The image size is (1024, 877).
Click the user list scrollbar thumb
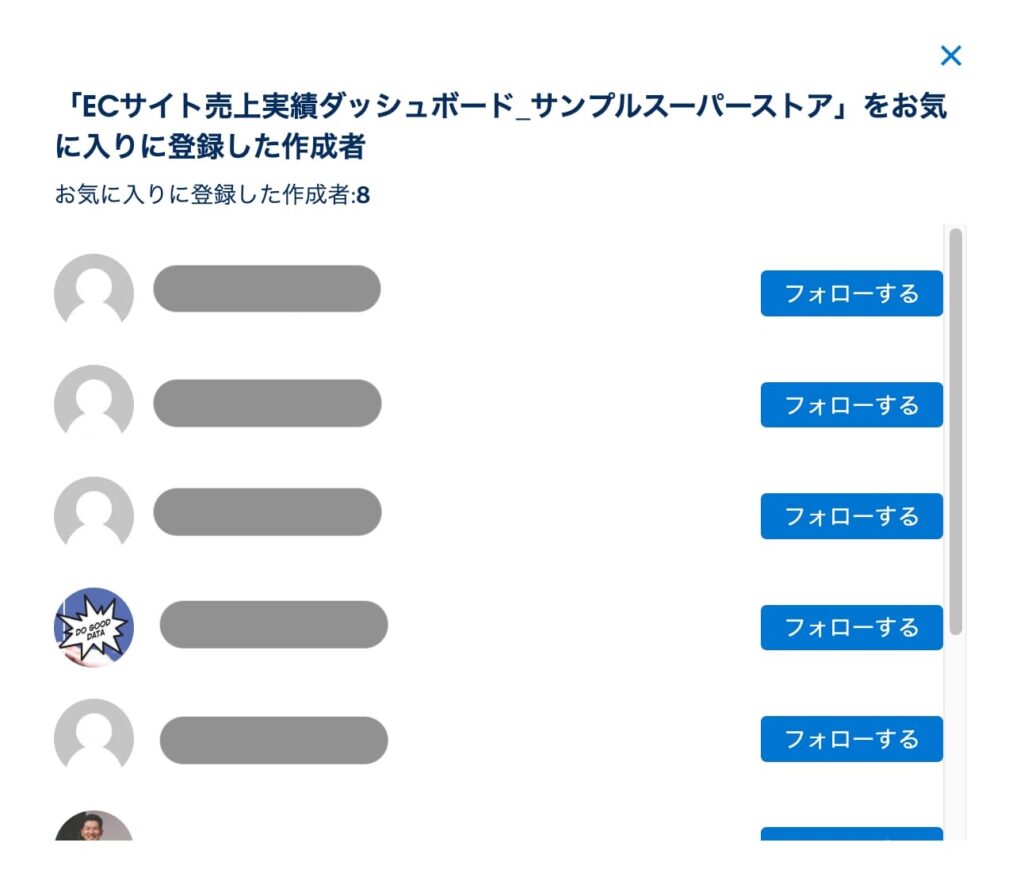coord(955,430)
